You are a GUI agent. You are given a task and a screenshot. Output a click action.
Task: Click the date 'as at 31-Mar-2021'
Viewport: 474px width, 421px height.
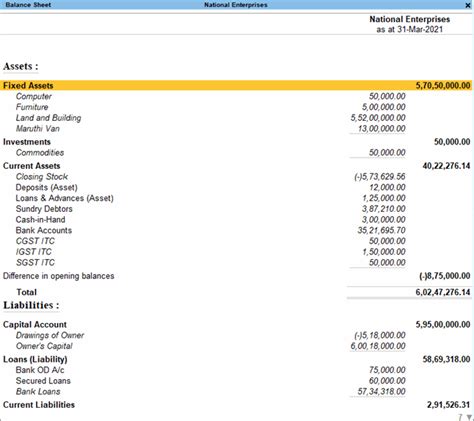(x=410, y=29)
